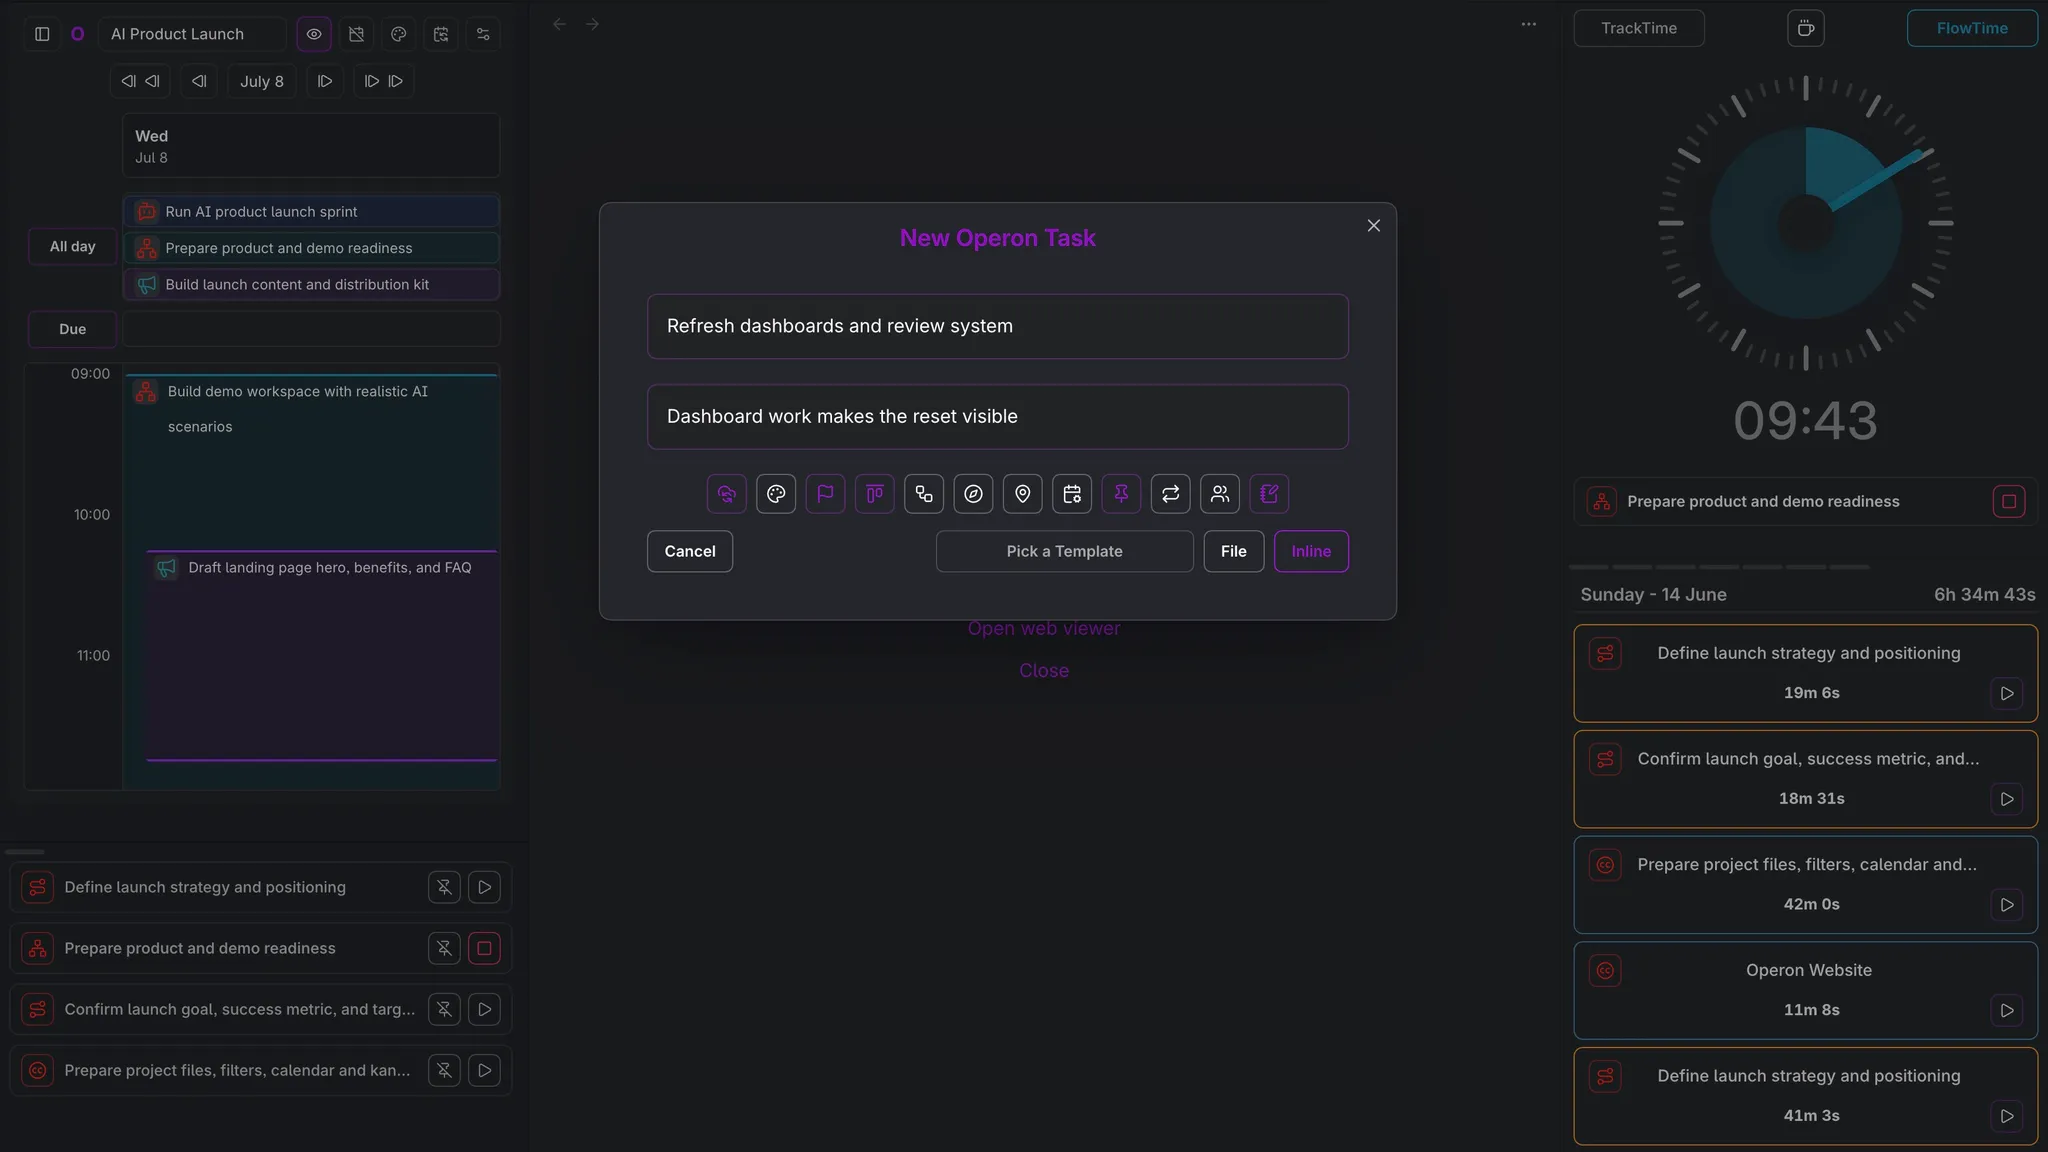Unpin 'Define launch strategy and positioning' in bottom list
The width and height of the screenshot is (2048, 1152).
pos(444,887)
